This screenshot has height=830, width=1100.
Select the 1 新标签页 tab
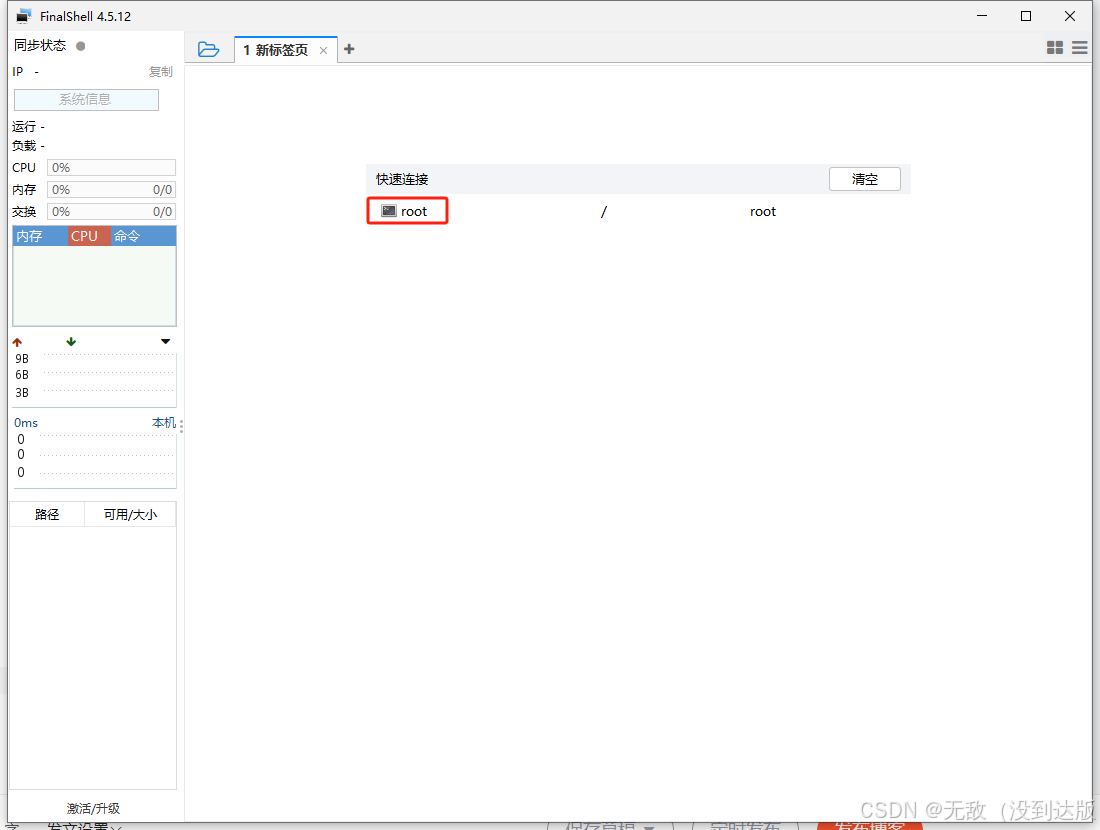point(276,50)
